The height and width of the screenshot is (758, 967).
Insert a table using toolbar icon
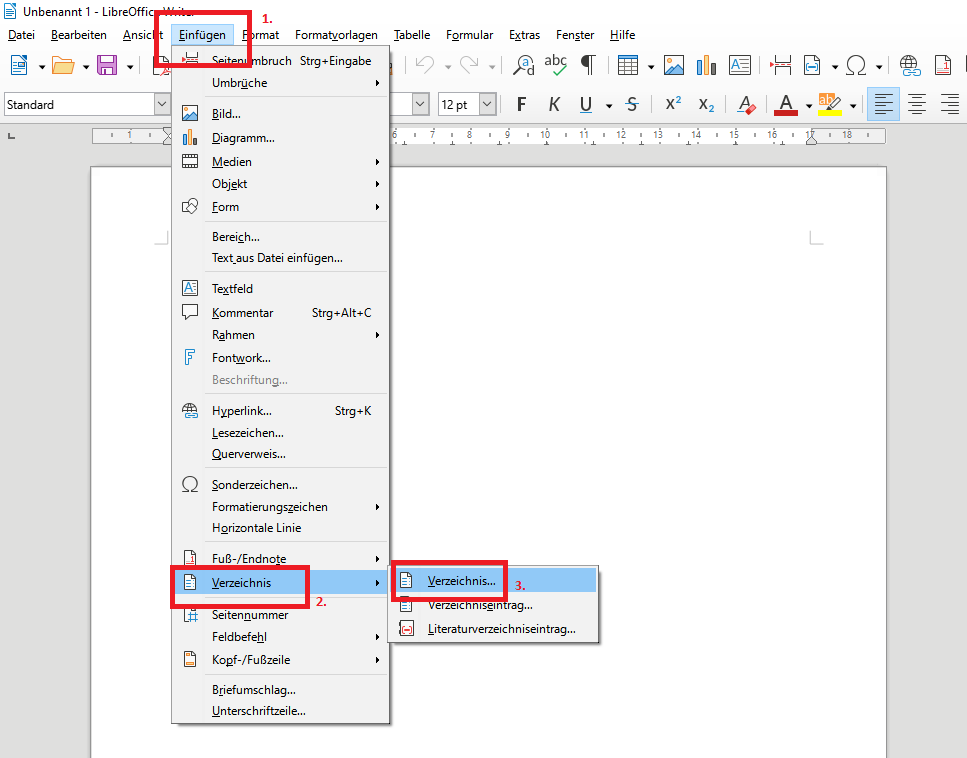(x=628, y=65)
